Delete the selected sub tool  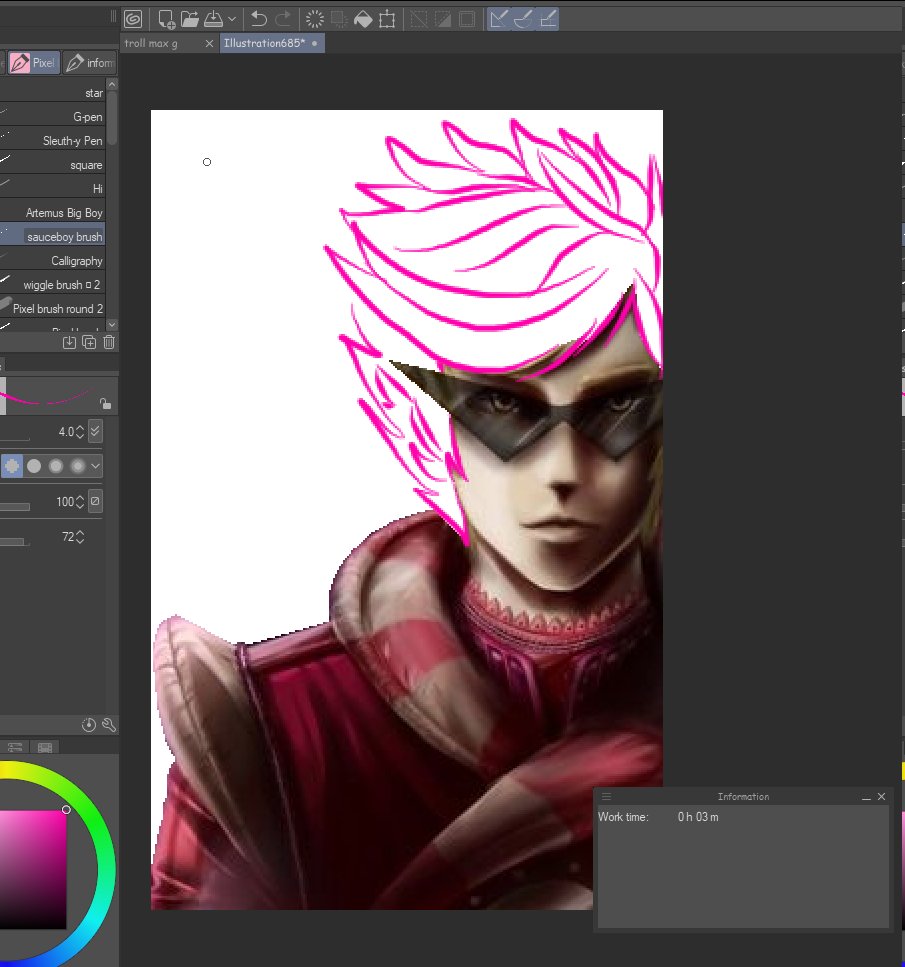109,342
